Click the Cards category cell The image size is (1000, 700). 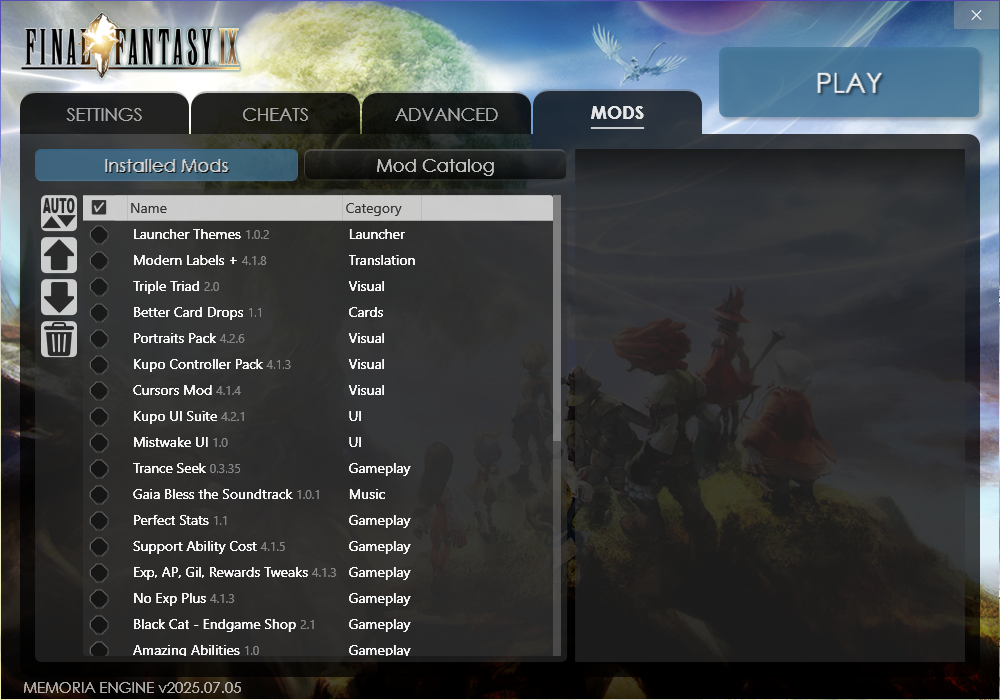366,312
